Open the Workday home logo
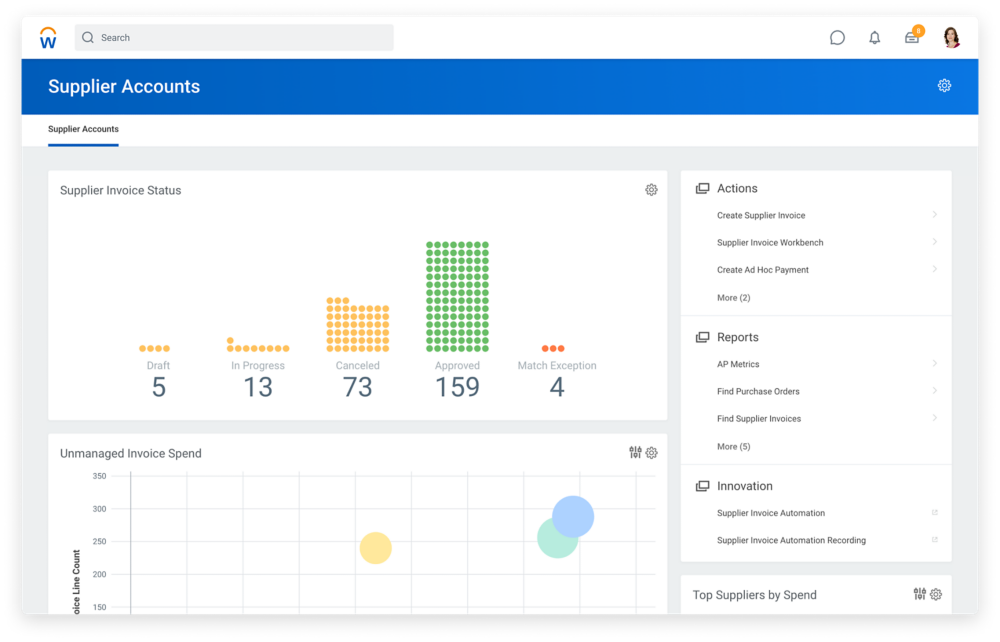Screen dimensions: 1000x642 (46, 37)
